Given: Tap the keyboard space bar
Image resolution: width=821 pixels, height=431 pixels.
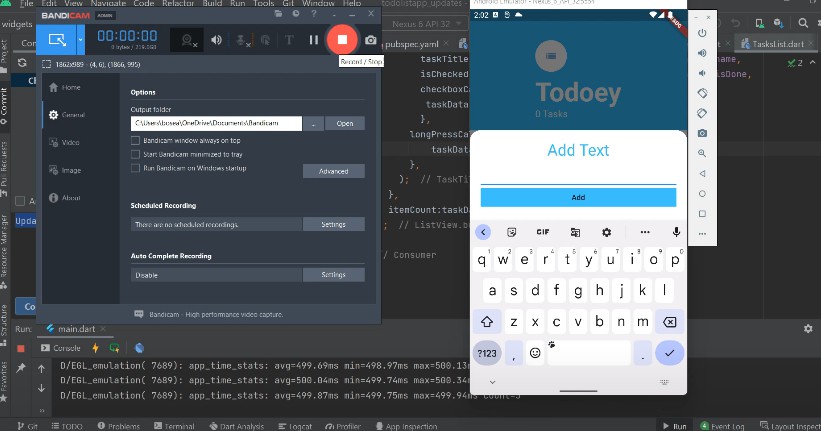Looking at the screenshot, I should tap(589, 353).
